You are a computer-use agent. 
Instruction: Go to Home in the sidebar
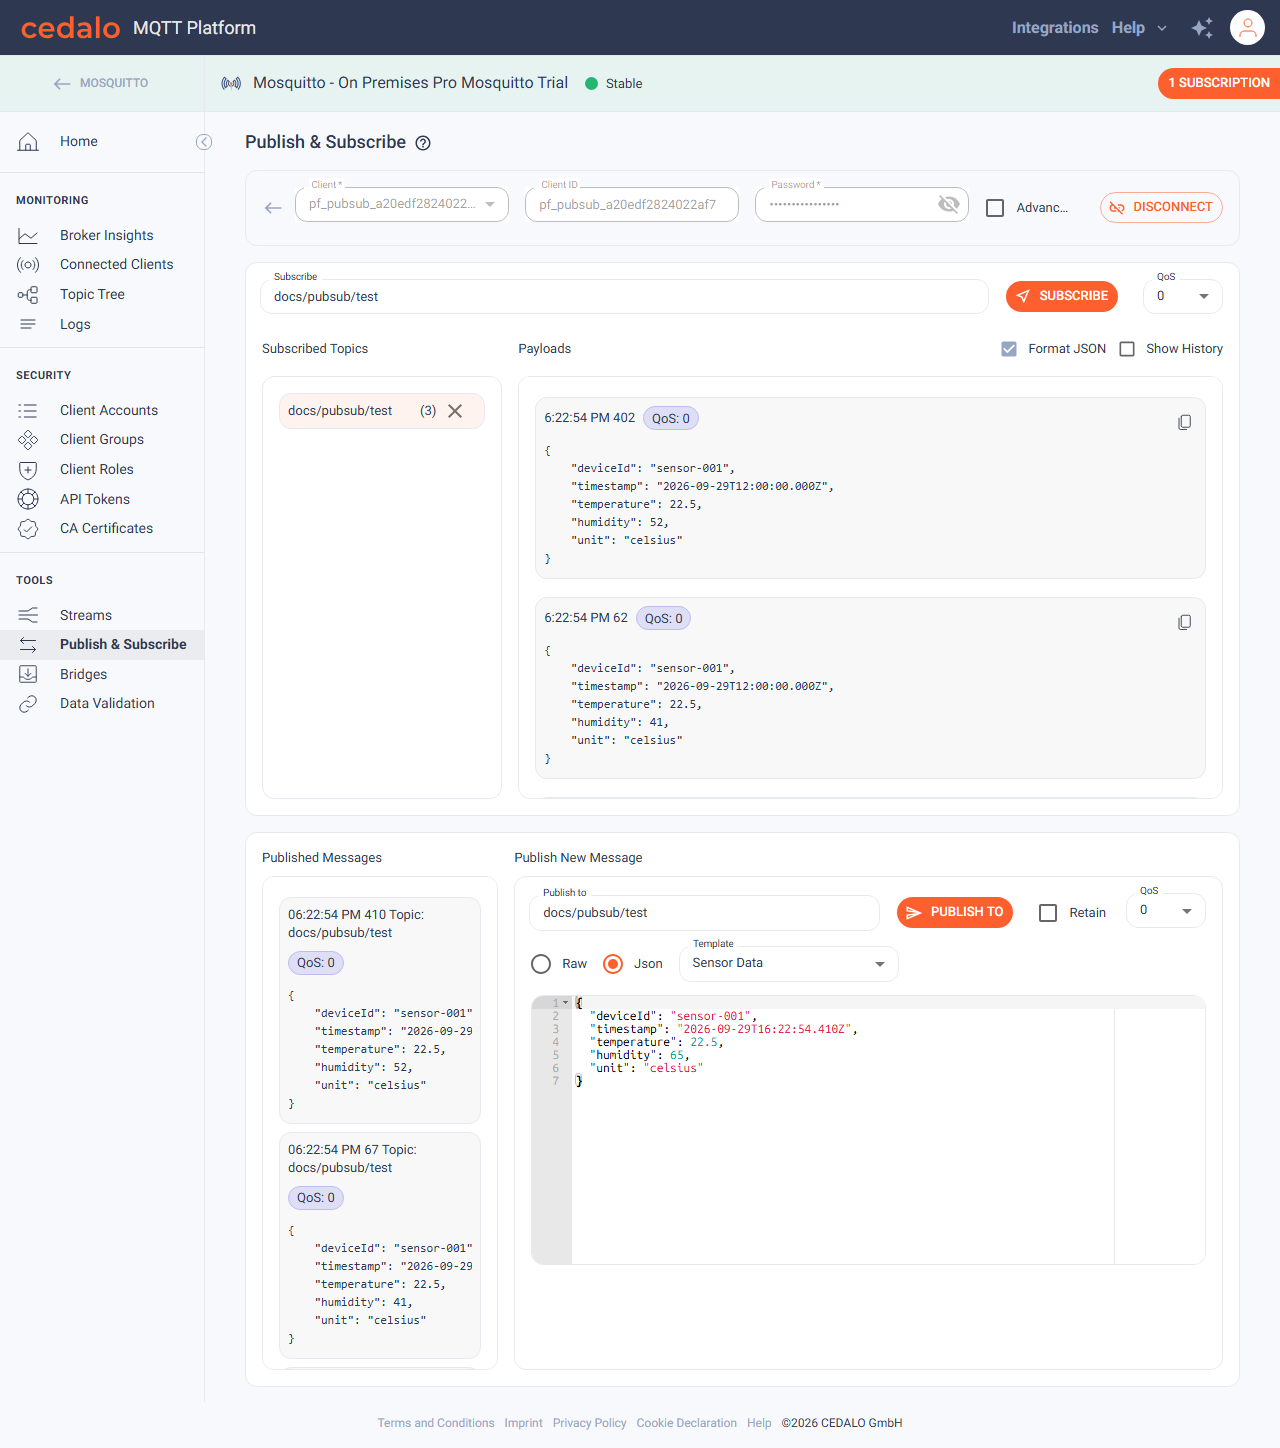[x=102, y=142]
